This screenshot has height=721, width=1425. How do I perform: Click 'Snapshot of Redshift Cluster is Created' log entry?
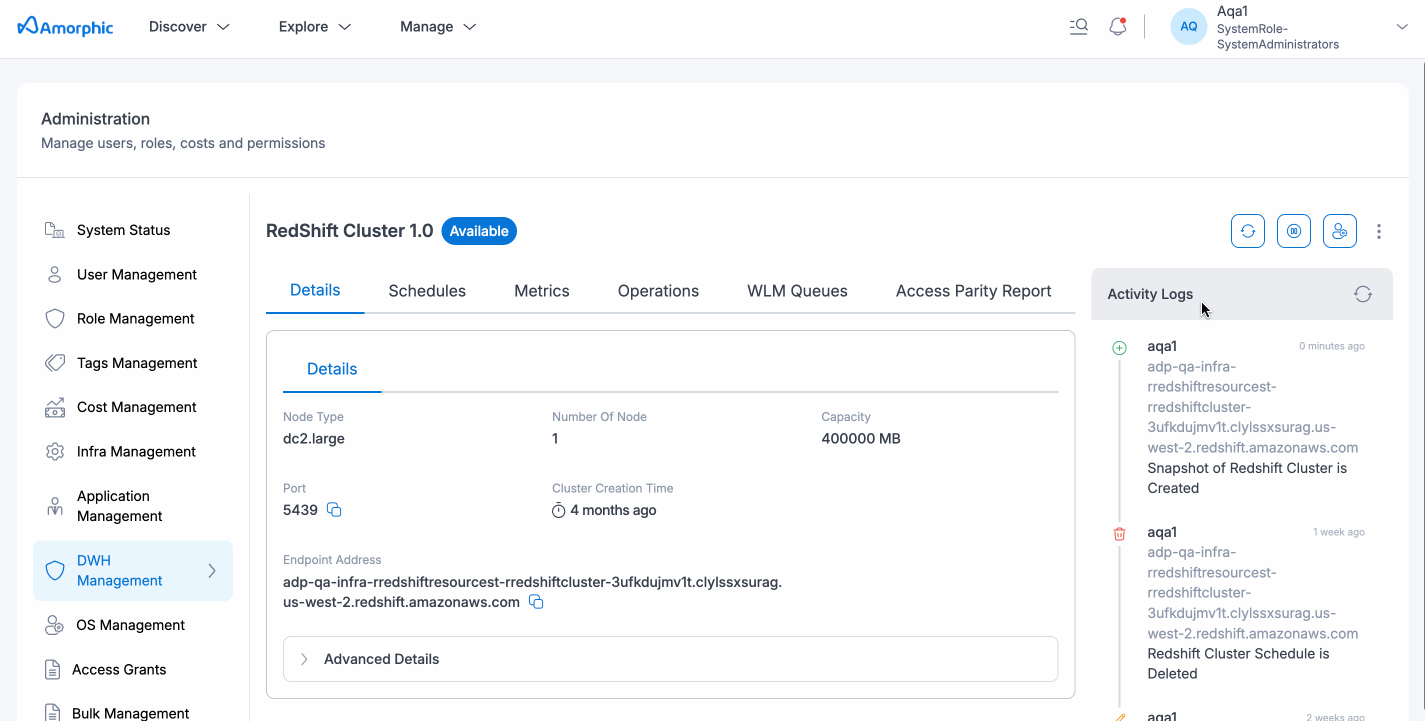click(1247, 478)
